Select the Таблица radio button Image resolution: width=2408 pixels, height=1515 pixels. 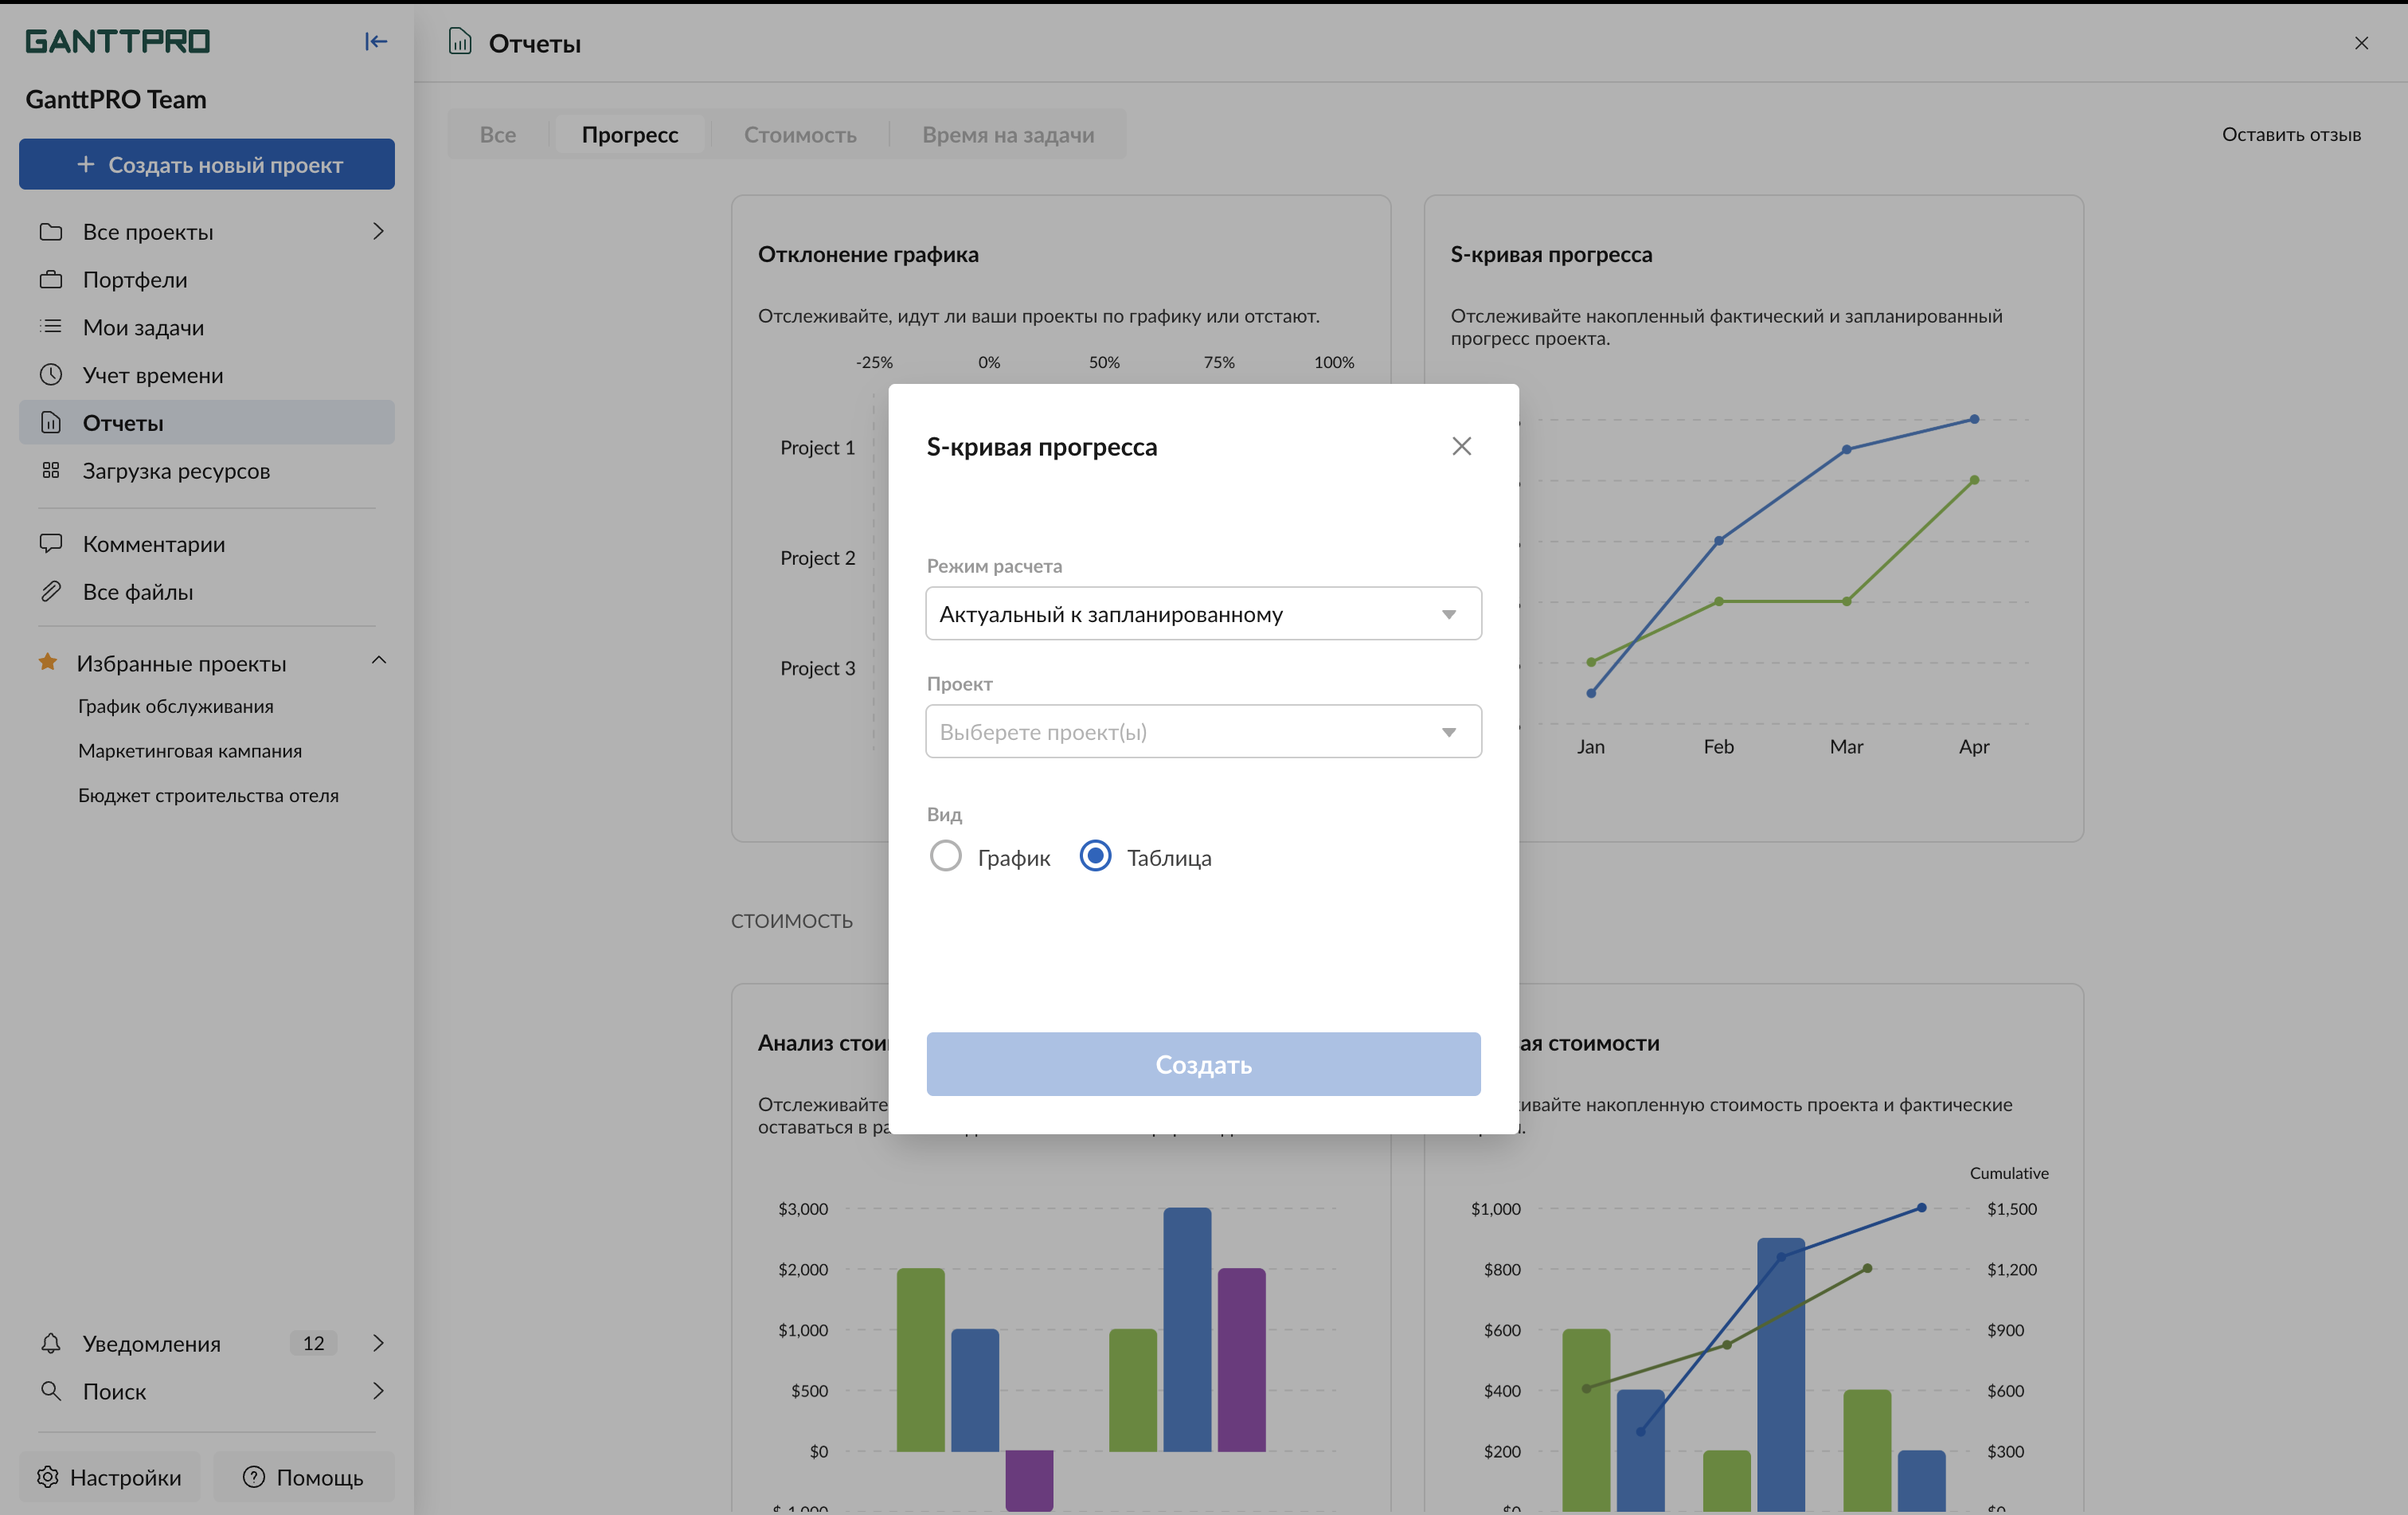[1095, 856]
